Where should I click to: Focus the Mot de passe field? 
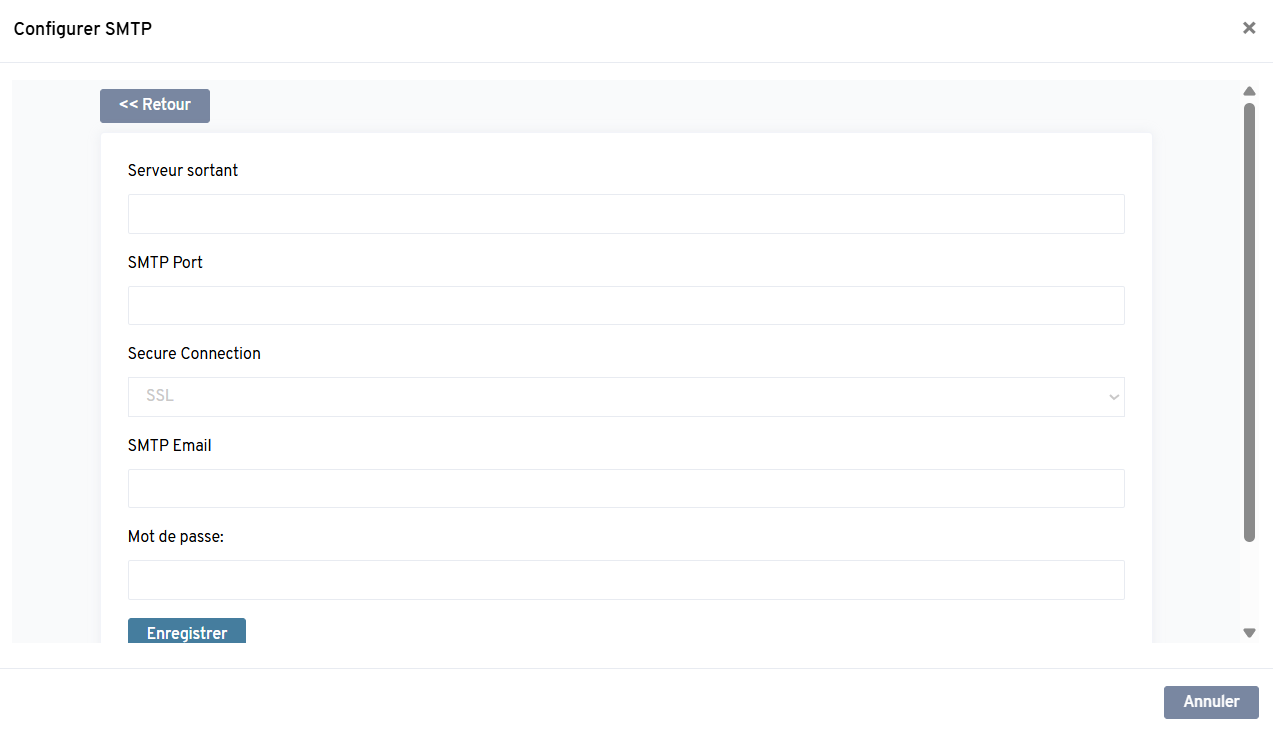tap(625, 580)
